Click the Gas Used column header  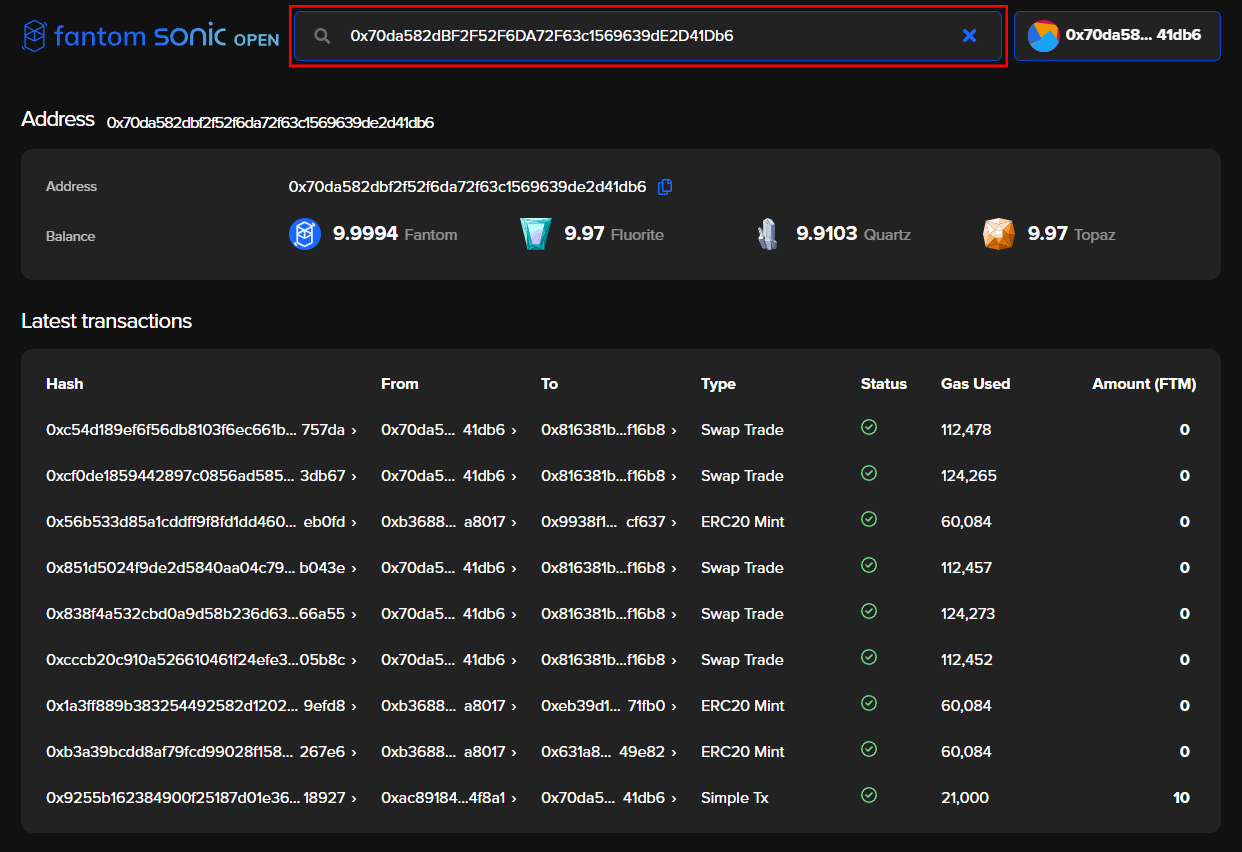click(x=976, y=384)
